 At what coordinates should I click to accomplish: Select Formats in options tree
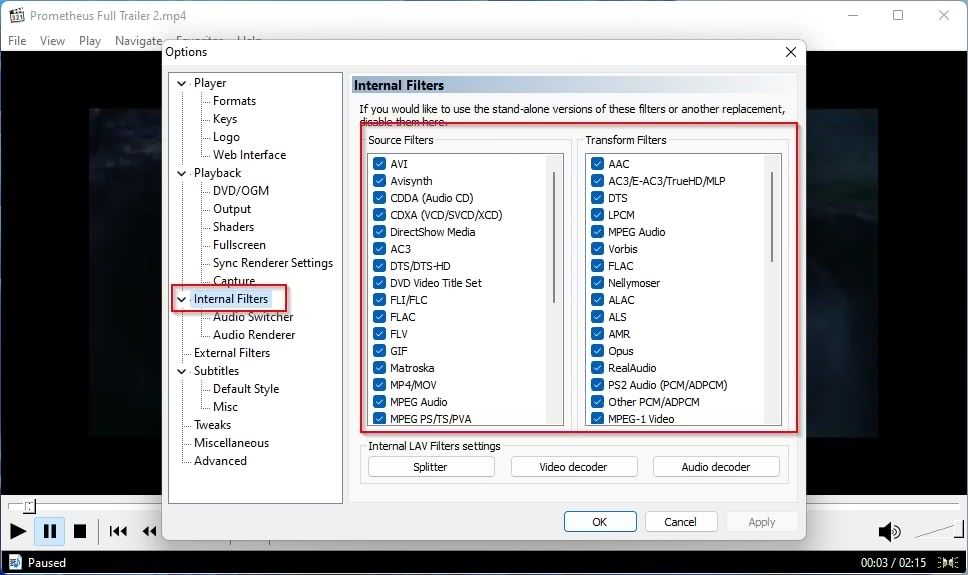[234, 101]
